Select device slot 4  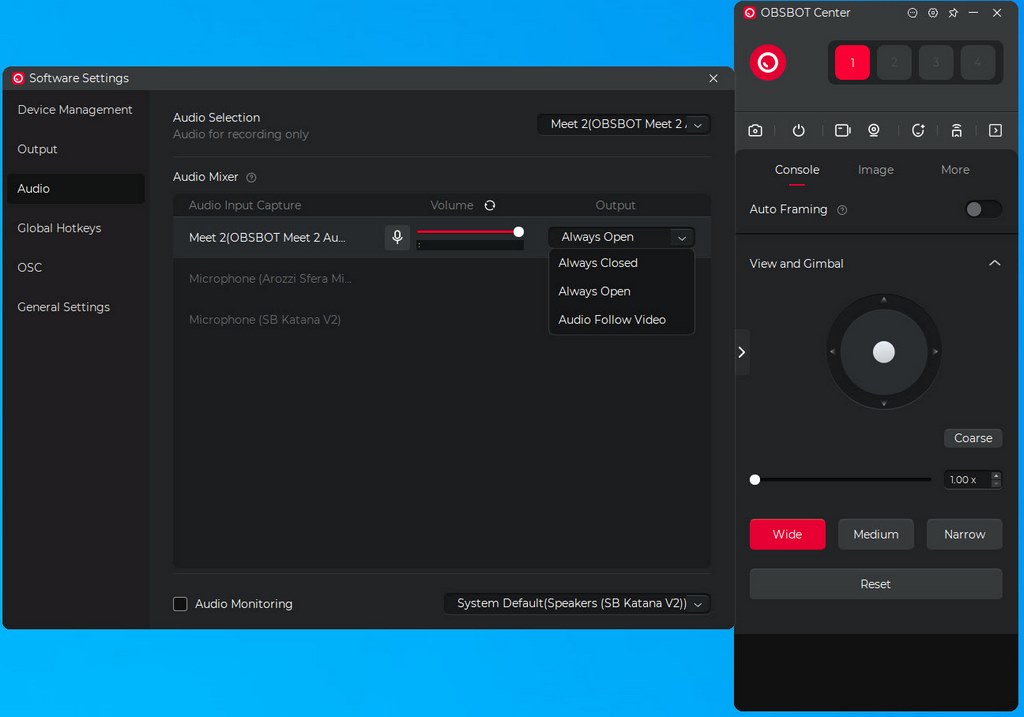point(978,63)
